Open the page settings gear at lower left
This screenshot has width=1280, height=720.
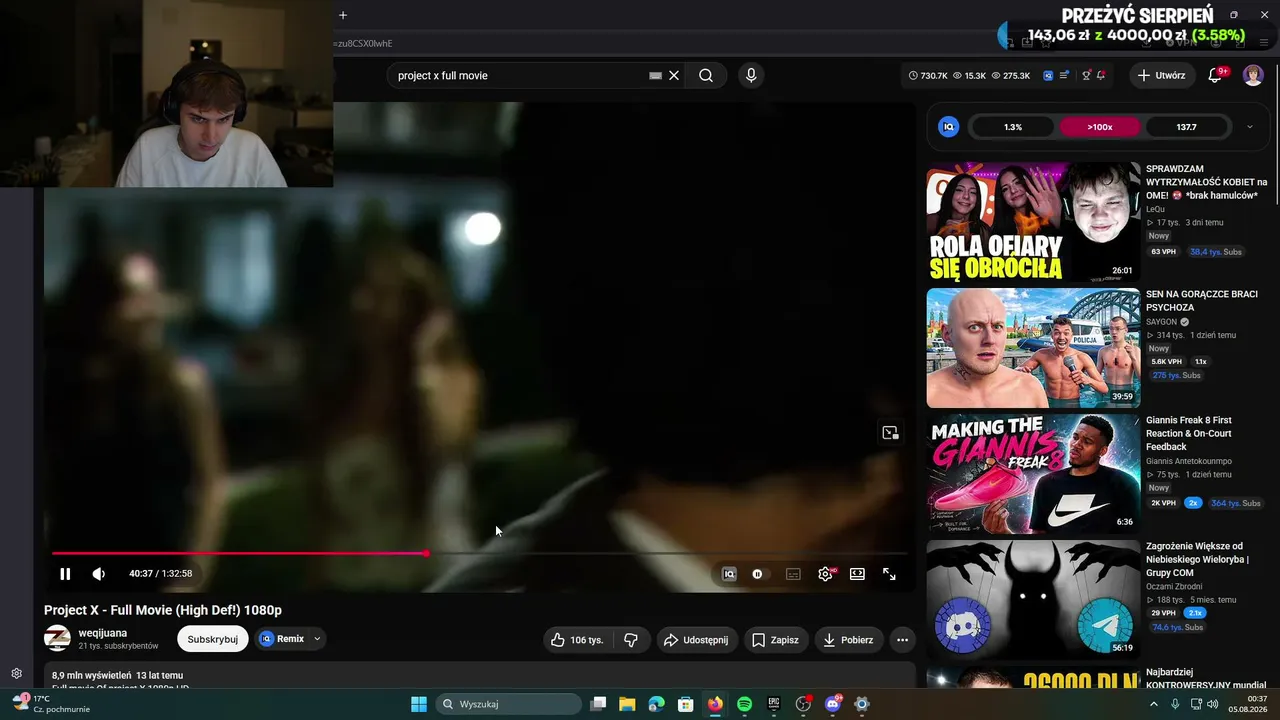click(16, 673)
